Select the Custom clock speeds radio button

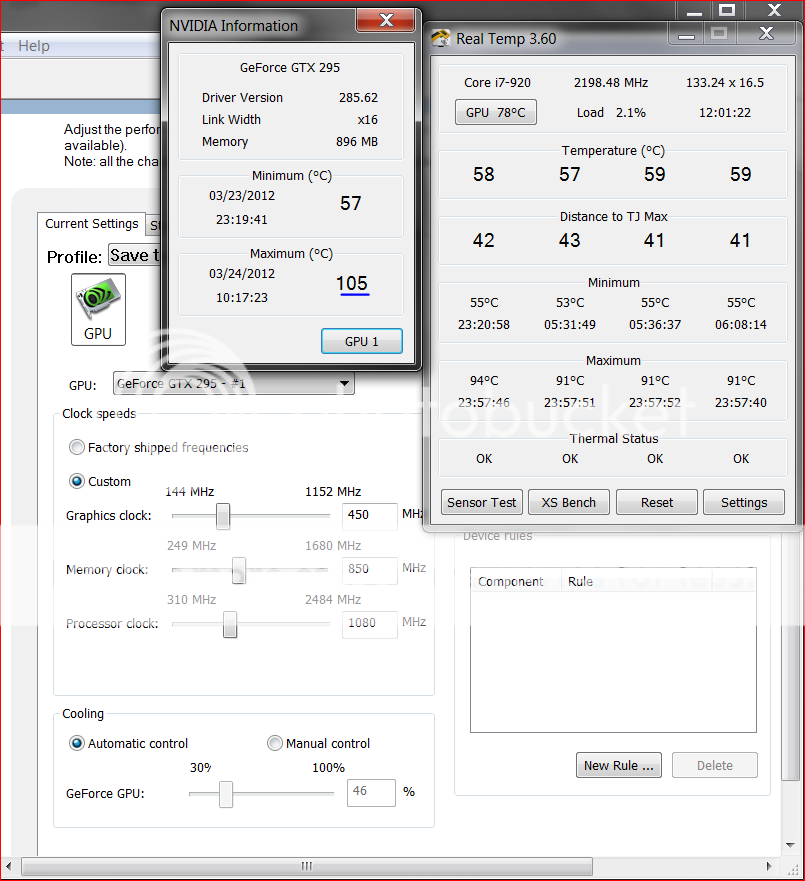coord(77,482)
